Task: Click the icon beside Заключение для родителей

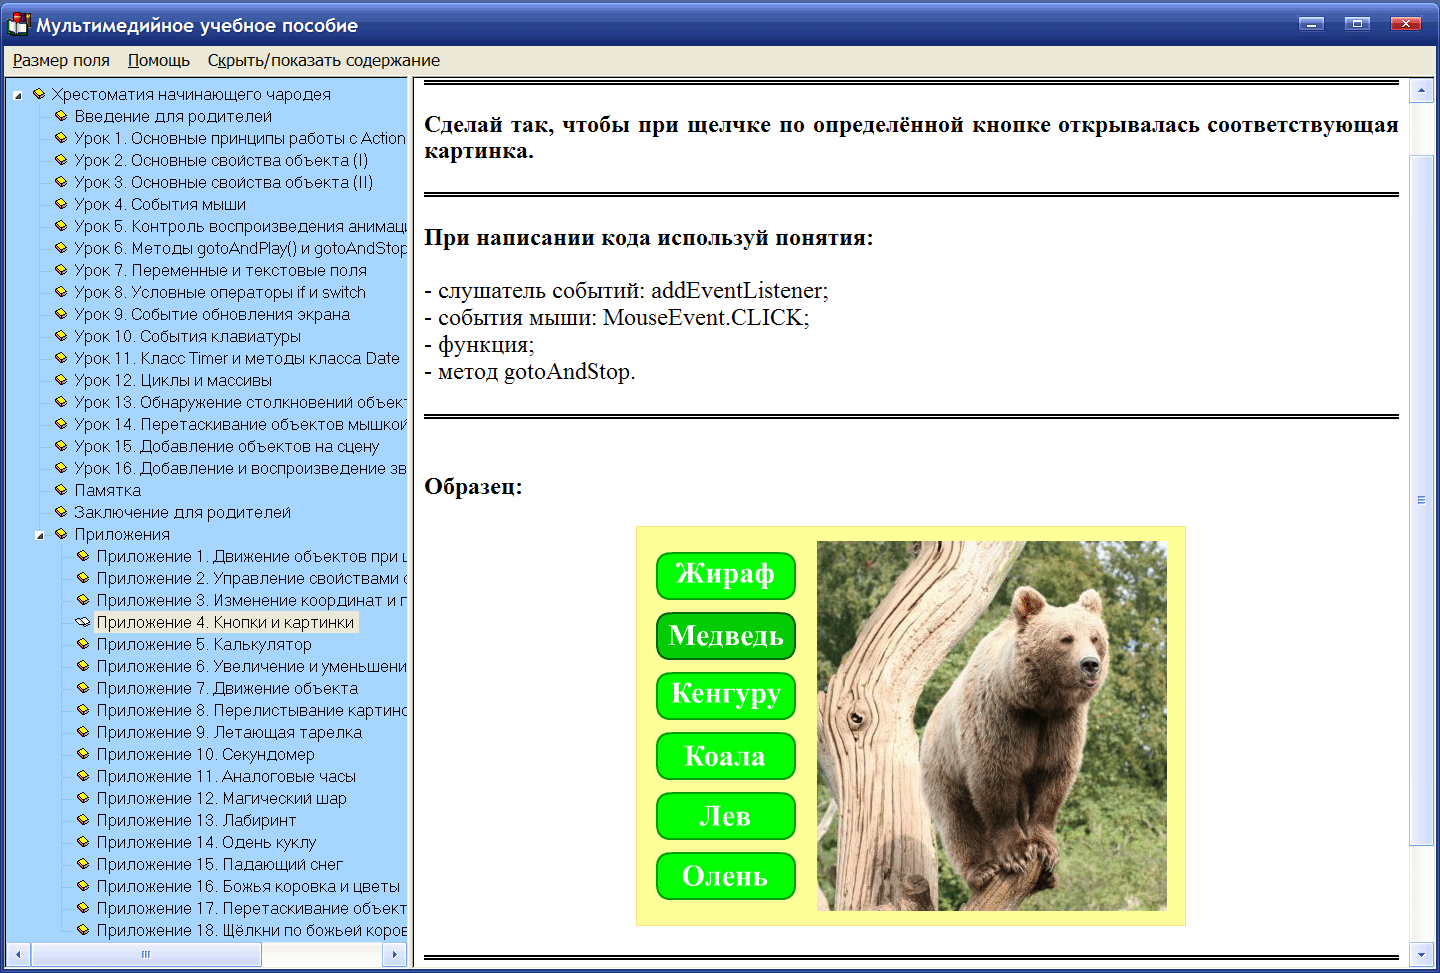Action: coord(62,512)
